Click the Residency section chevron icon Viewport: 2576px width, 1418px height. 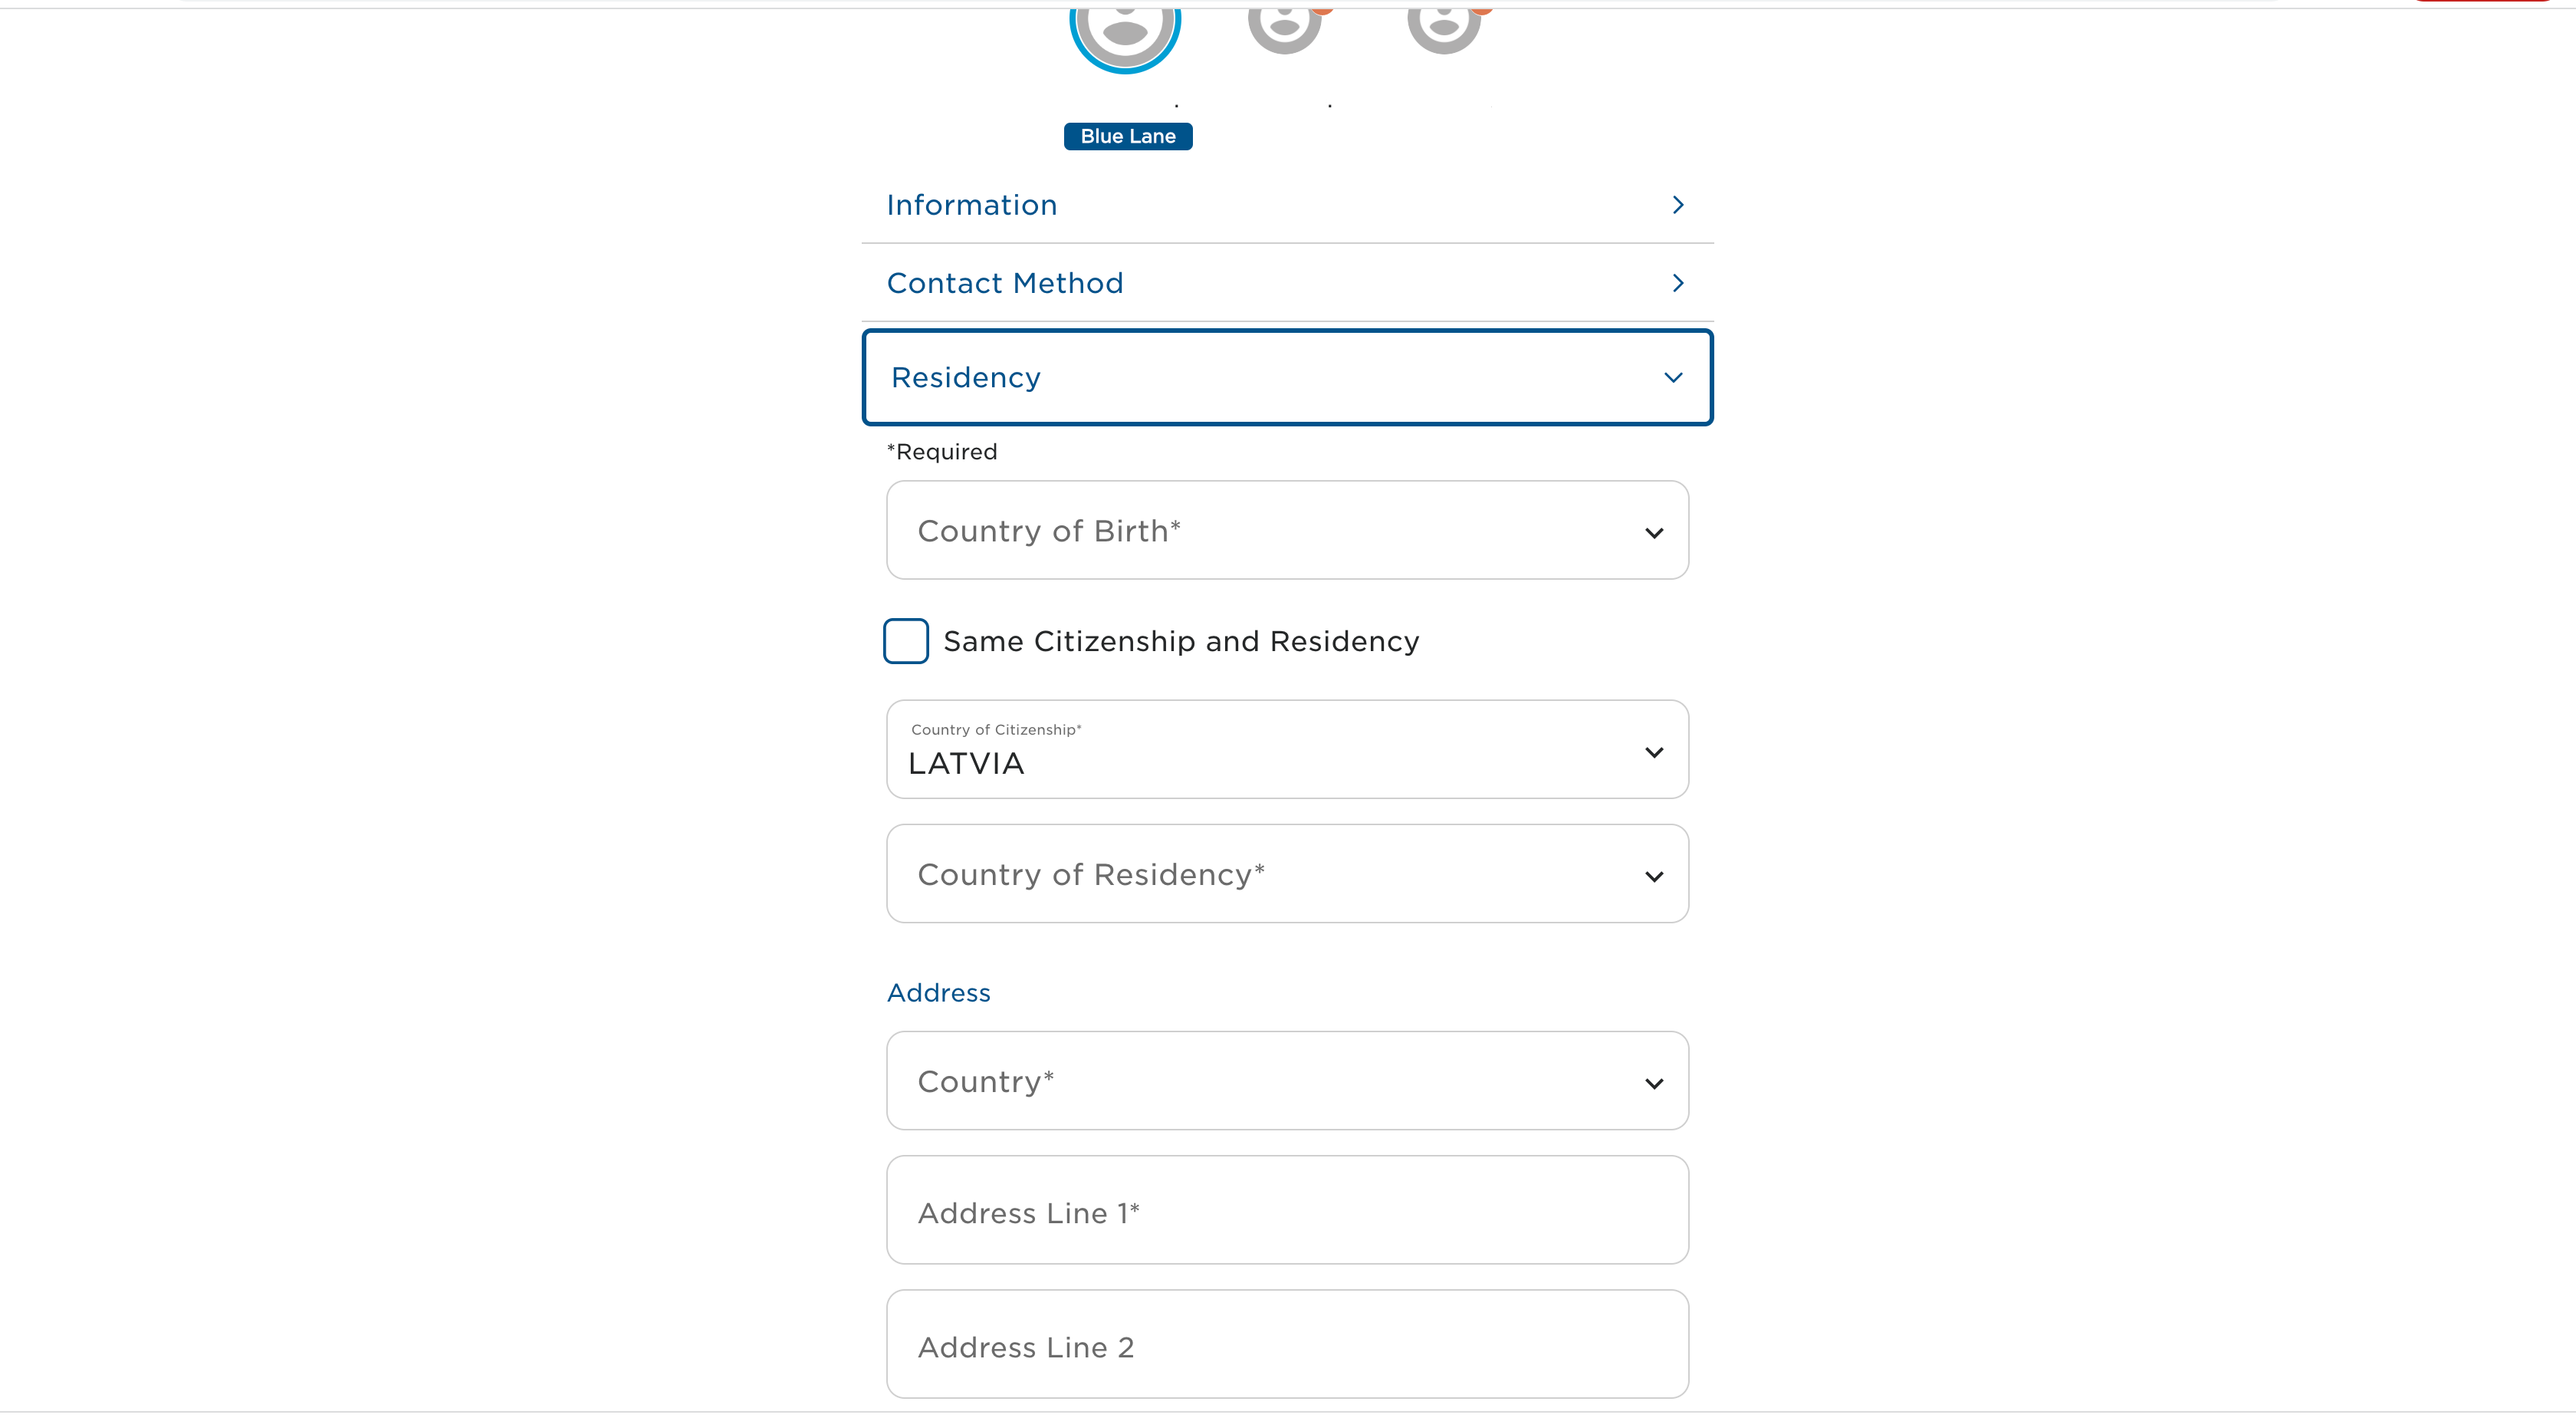pyautogui.click(x=1671, y=377)
